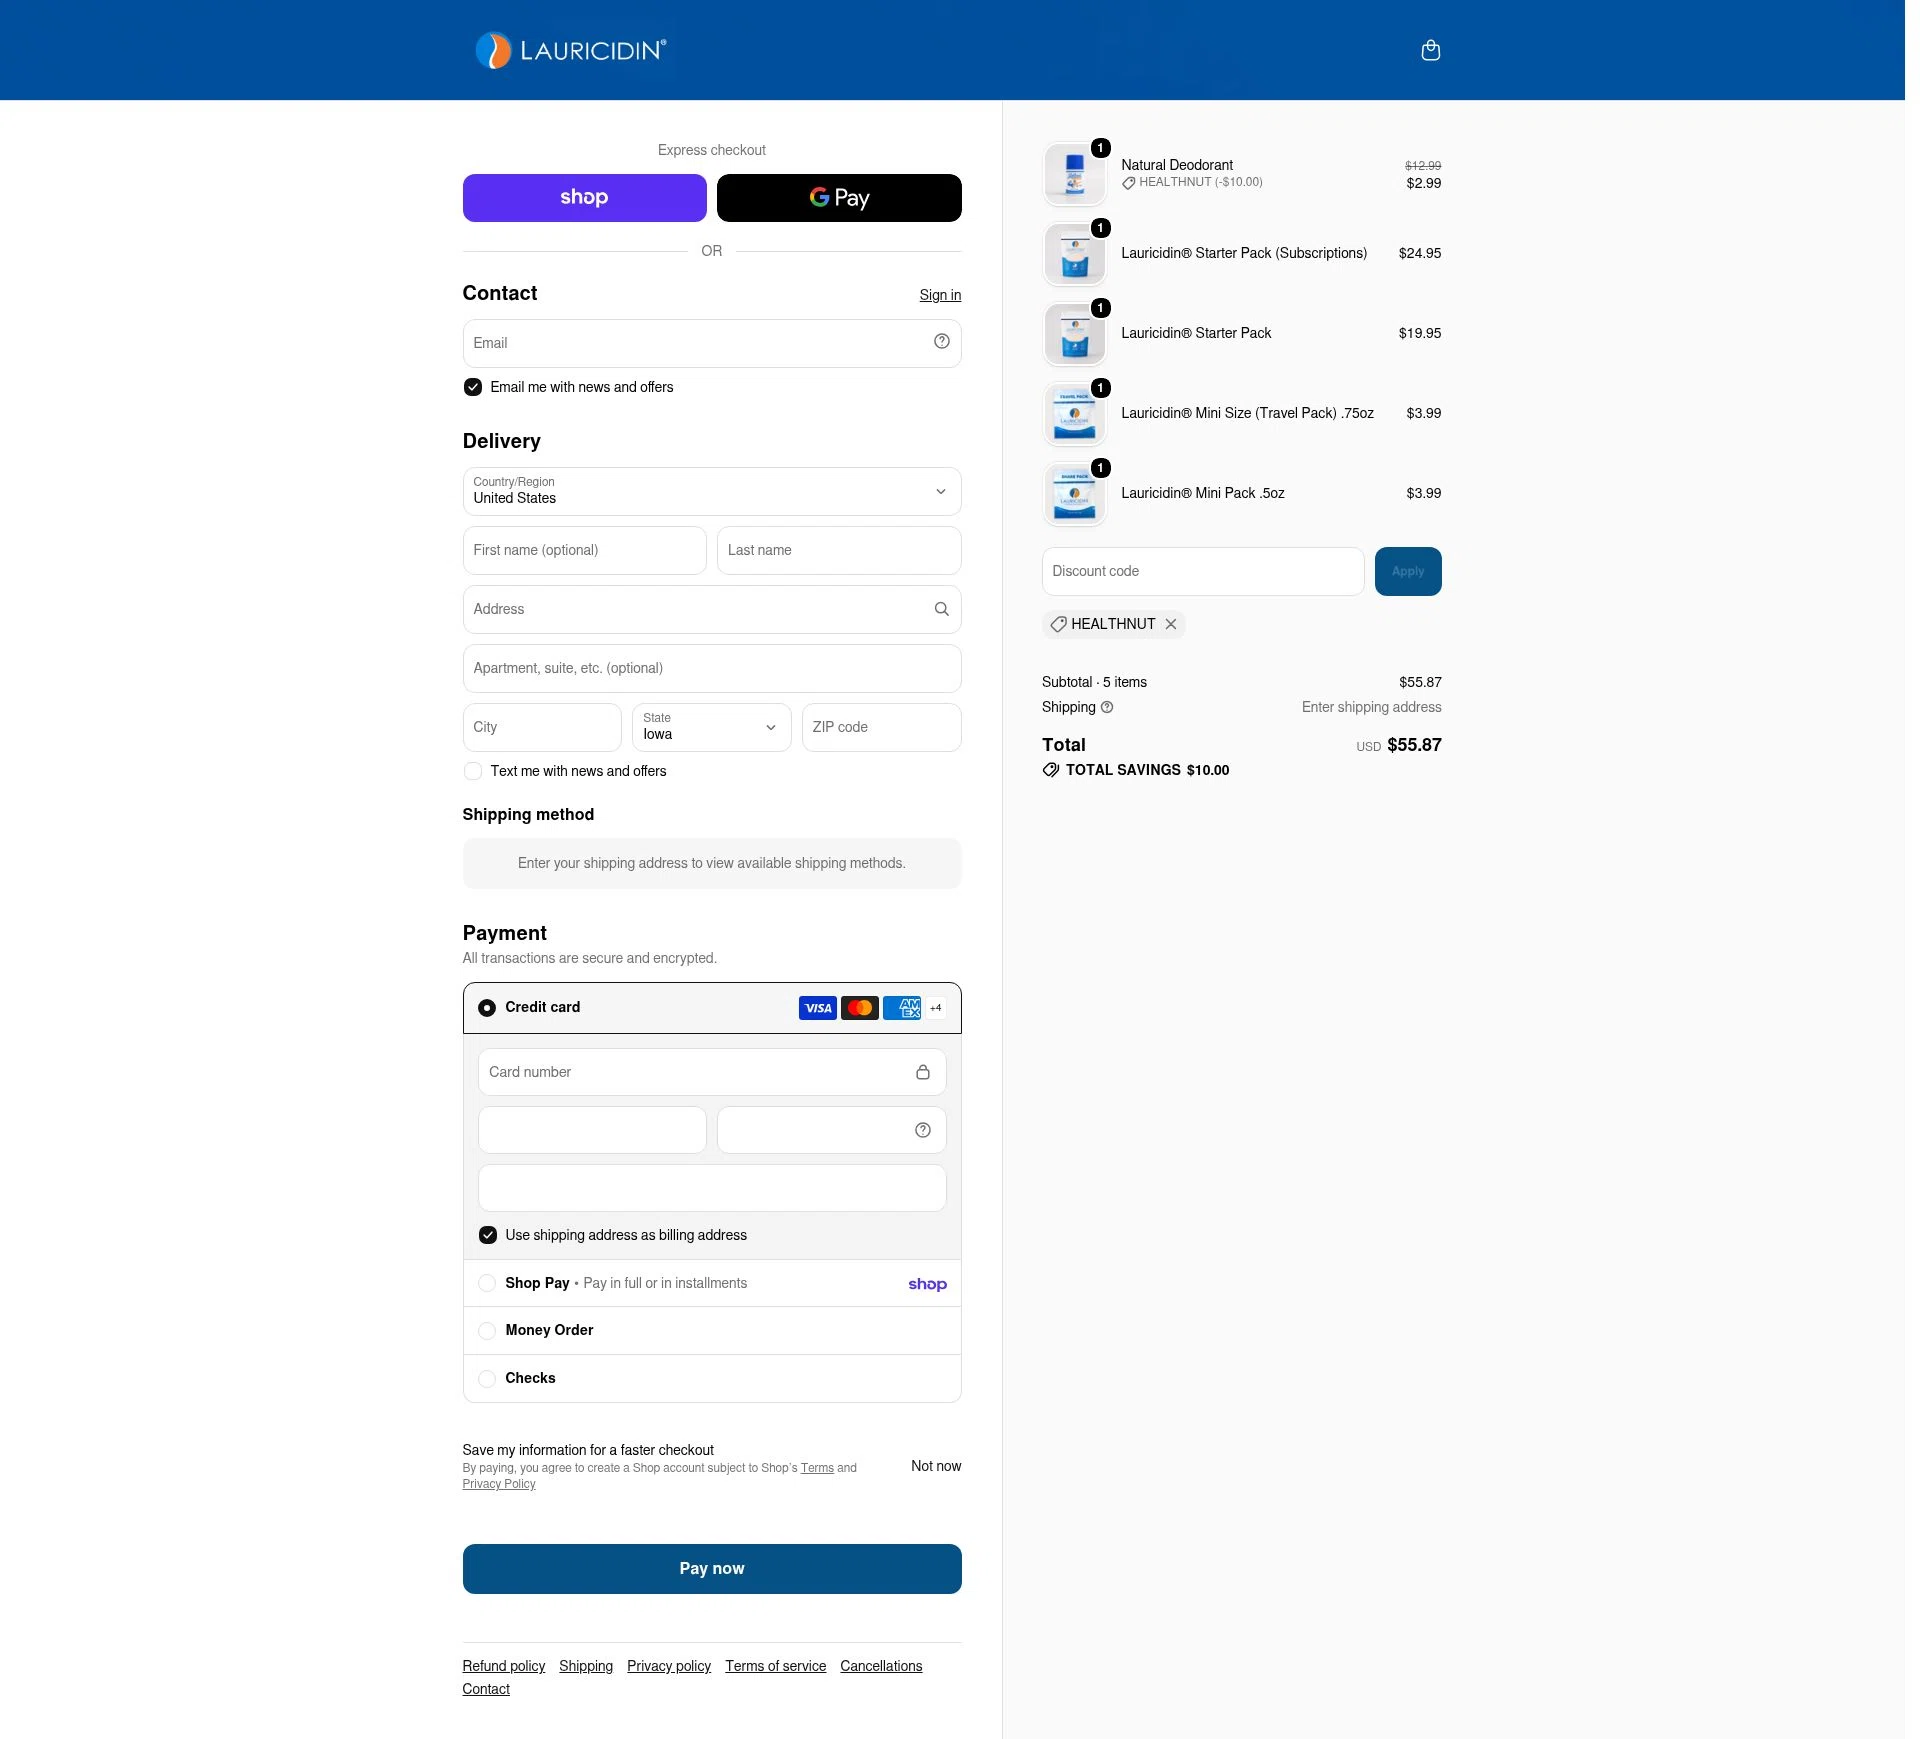Viewport: 1920px width, 1739px height.
Task: Focus the ZIP code field
Action: click(x=881, y=727)
